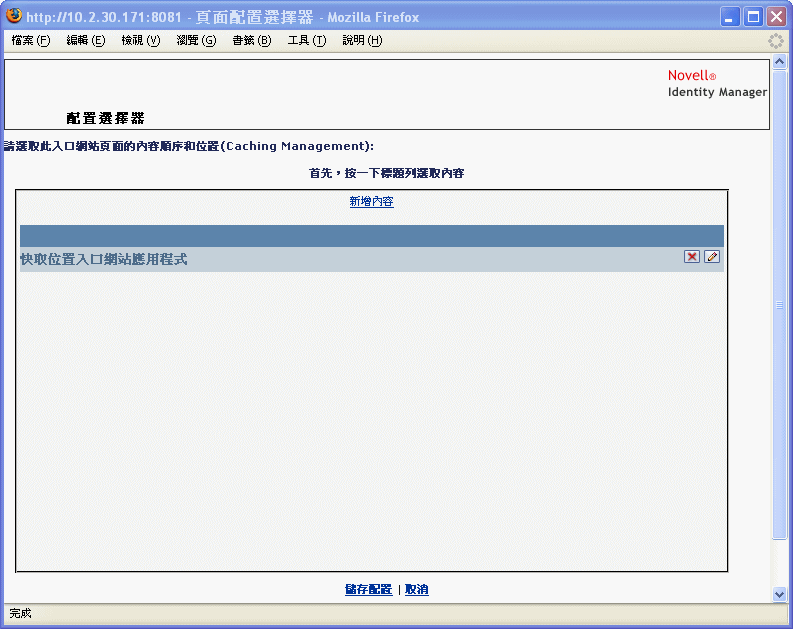Viewport: 793px width, 629px height.
Task: Select the 快取位置入口網站應用程式 title bar
Action: [372, 259]
